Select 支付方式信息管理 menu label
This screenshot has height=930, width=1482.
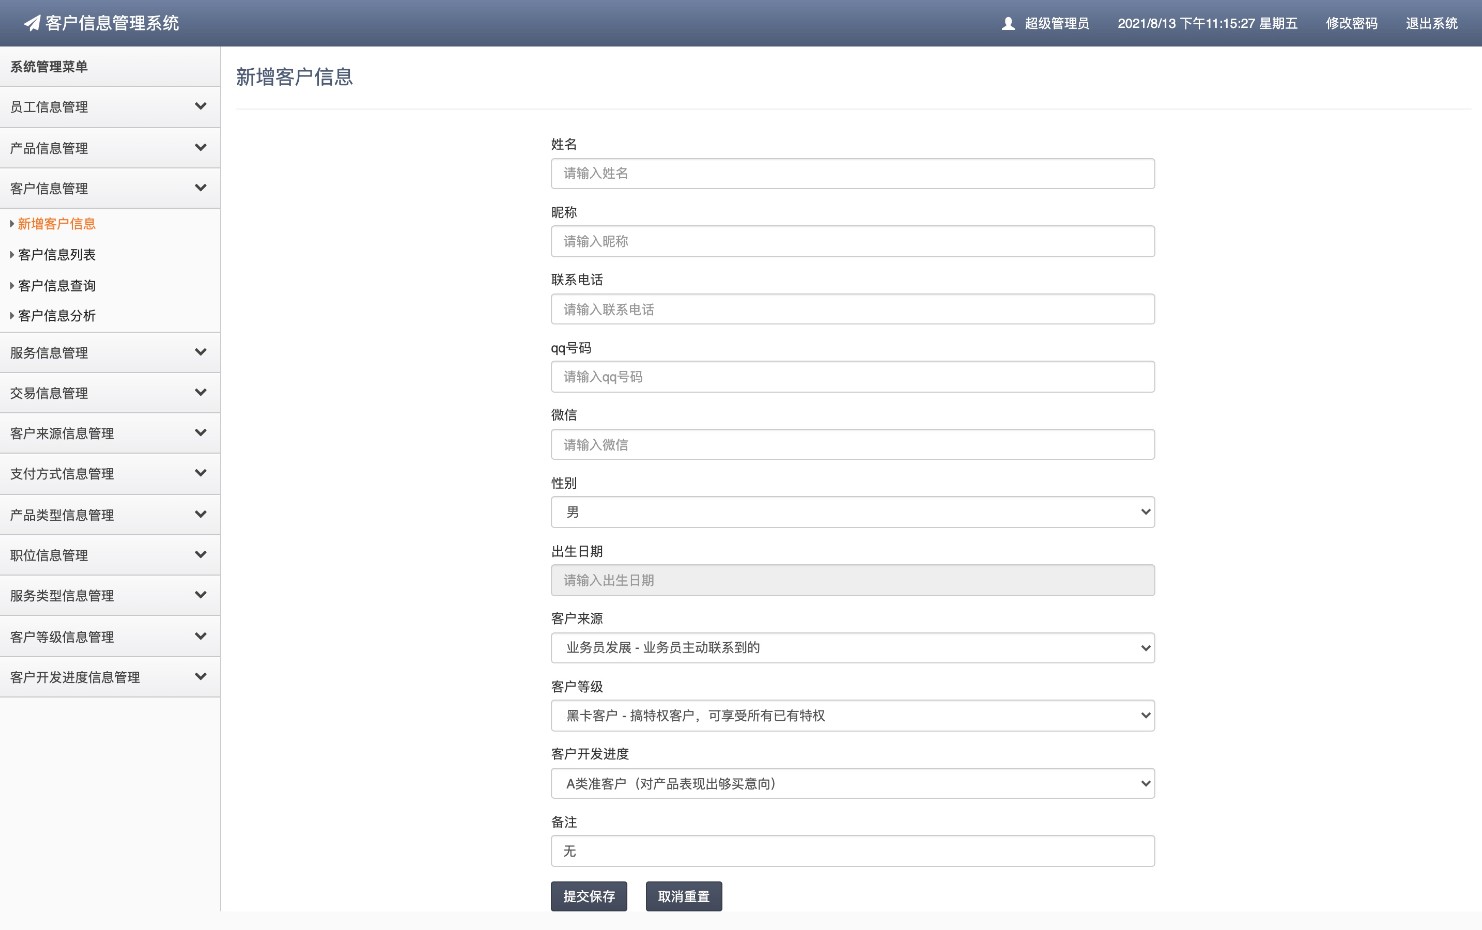pyautogui.click(x=62, y=474)
